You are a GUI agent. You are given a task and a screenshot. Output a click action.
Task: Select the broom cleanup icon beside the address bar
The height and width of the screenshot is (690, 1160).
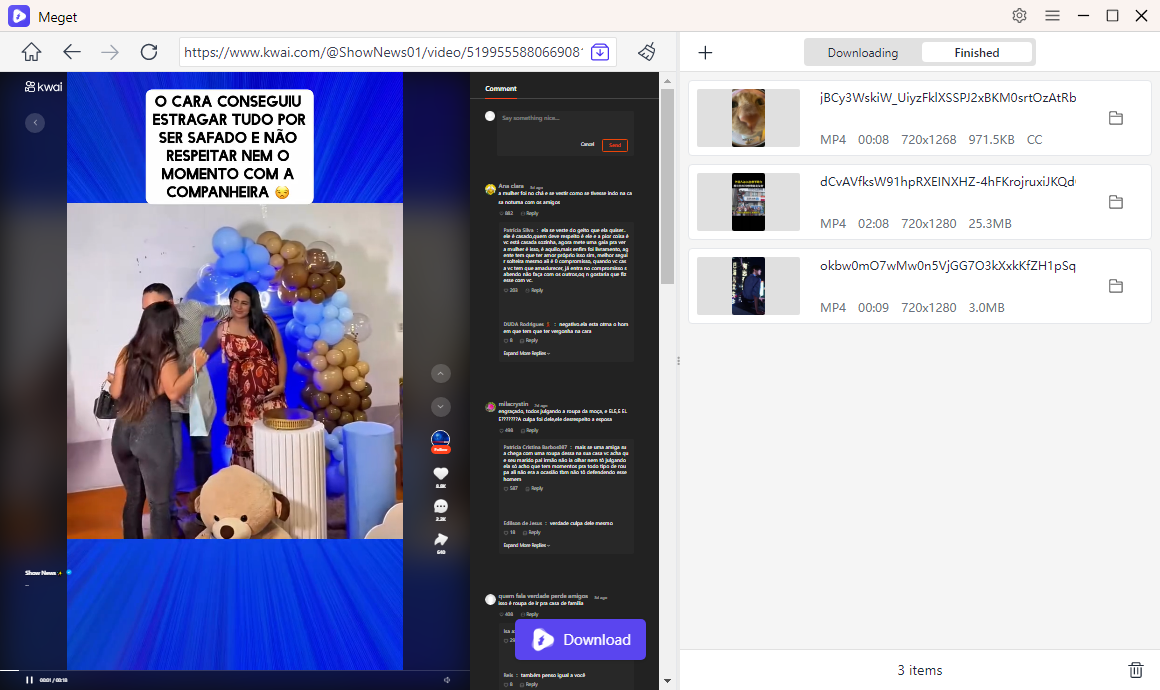[646, 52]
